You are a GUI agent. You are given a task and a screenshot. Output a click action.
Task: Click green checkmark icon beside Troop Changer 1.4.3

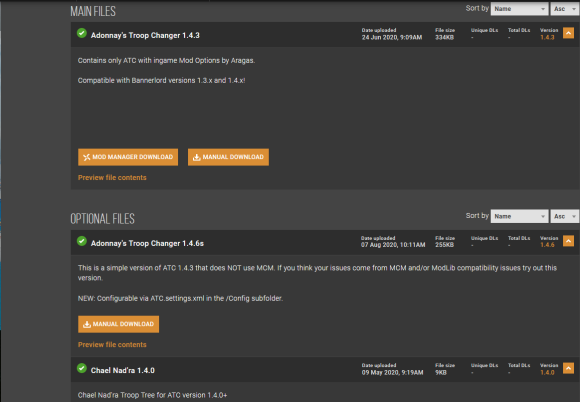tap(82, 33)
